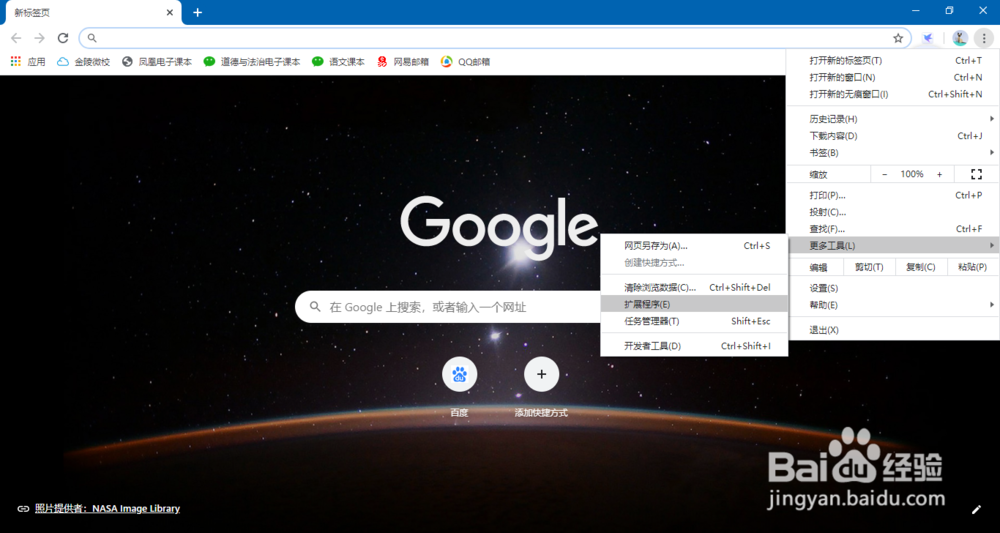Choose 打开新的标签页(T) menu item

(893, 61)
